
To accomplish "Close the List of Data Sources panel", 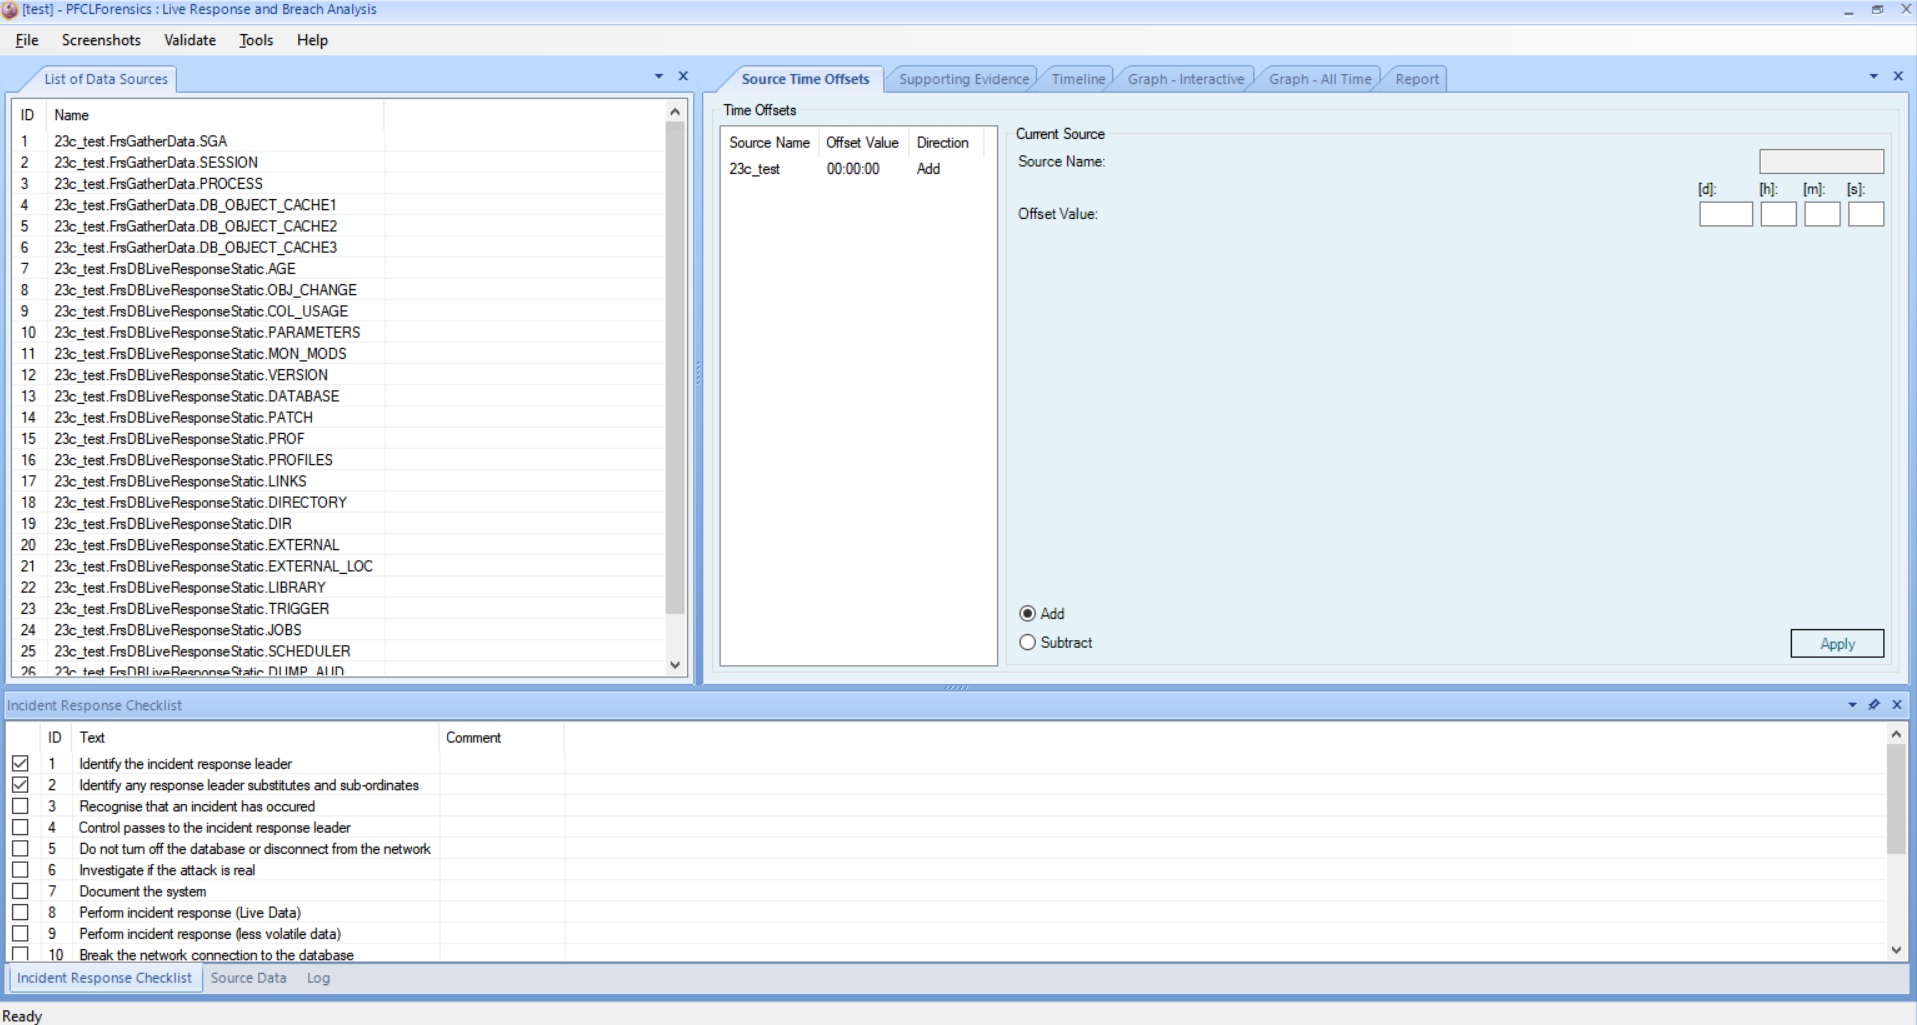I will pos(683,76).
